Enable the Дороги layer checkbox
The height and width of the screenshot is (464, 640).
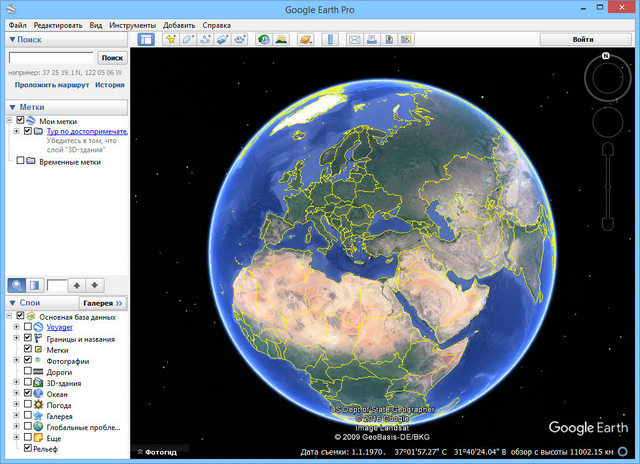pyautogui.click(x=28, y=372)
